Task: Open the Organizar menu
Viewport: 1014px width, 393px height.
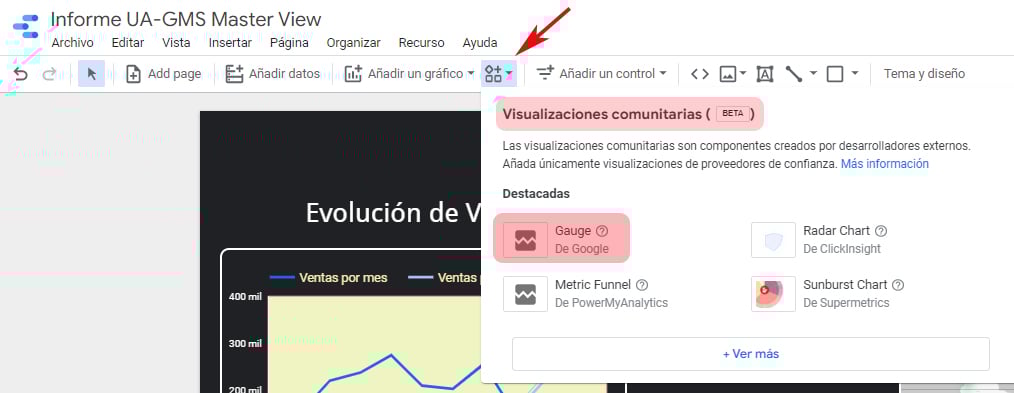Action: (353, 43)
